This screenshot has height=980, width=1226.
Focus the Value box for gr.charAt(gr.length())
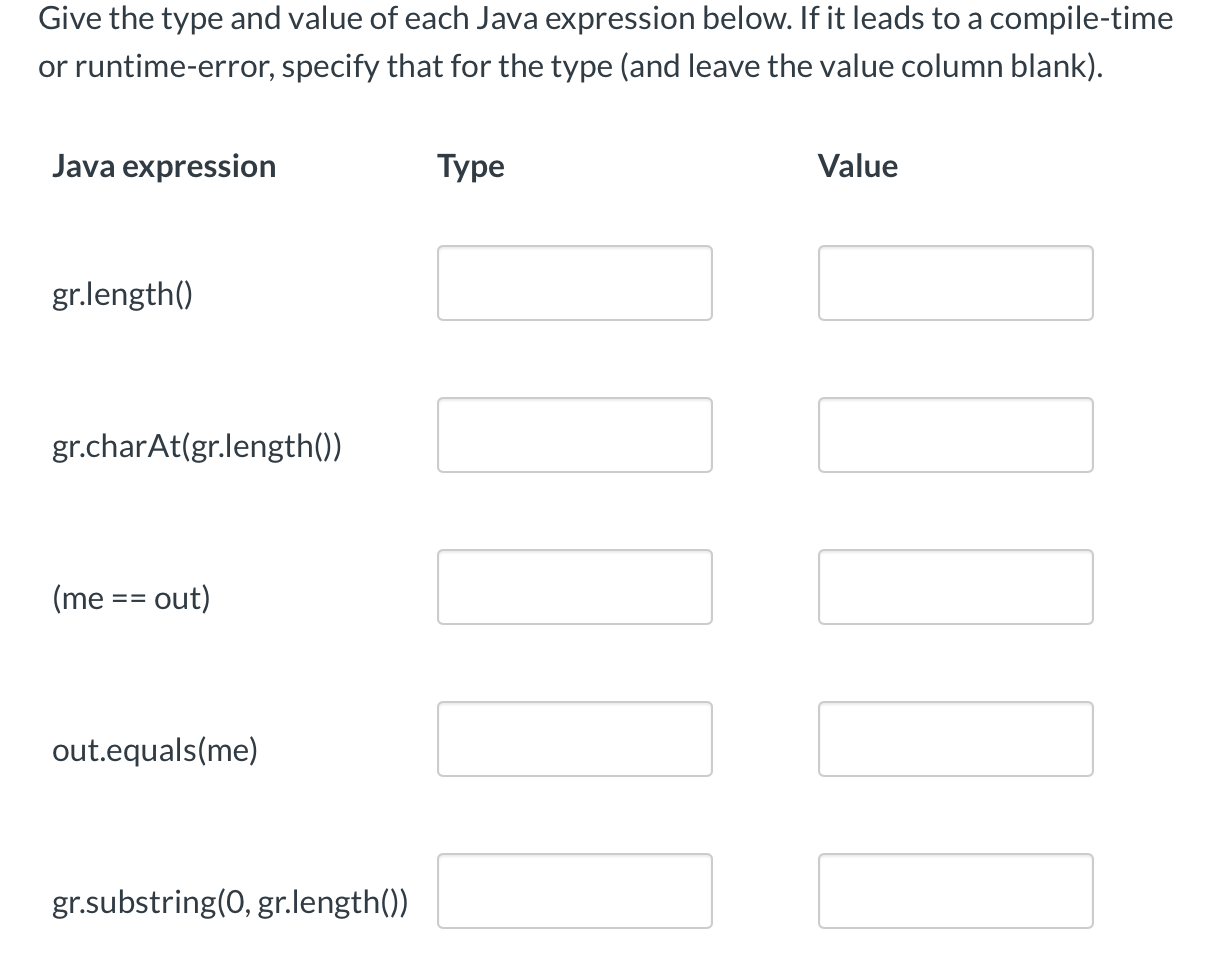(956, 435)
